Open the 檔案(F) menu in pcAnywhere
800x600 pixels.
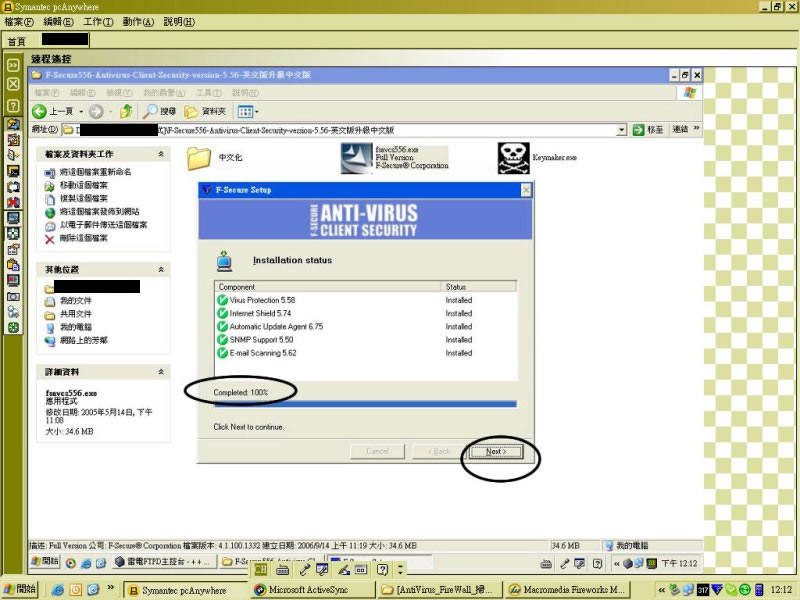click(x=19, y=22)
